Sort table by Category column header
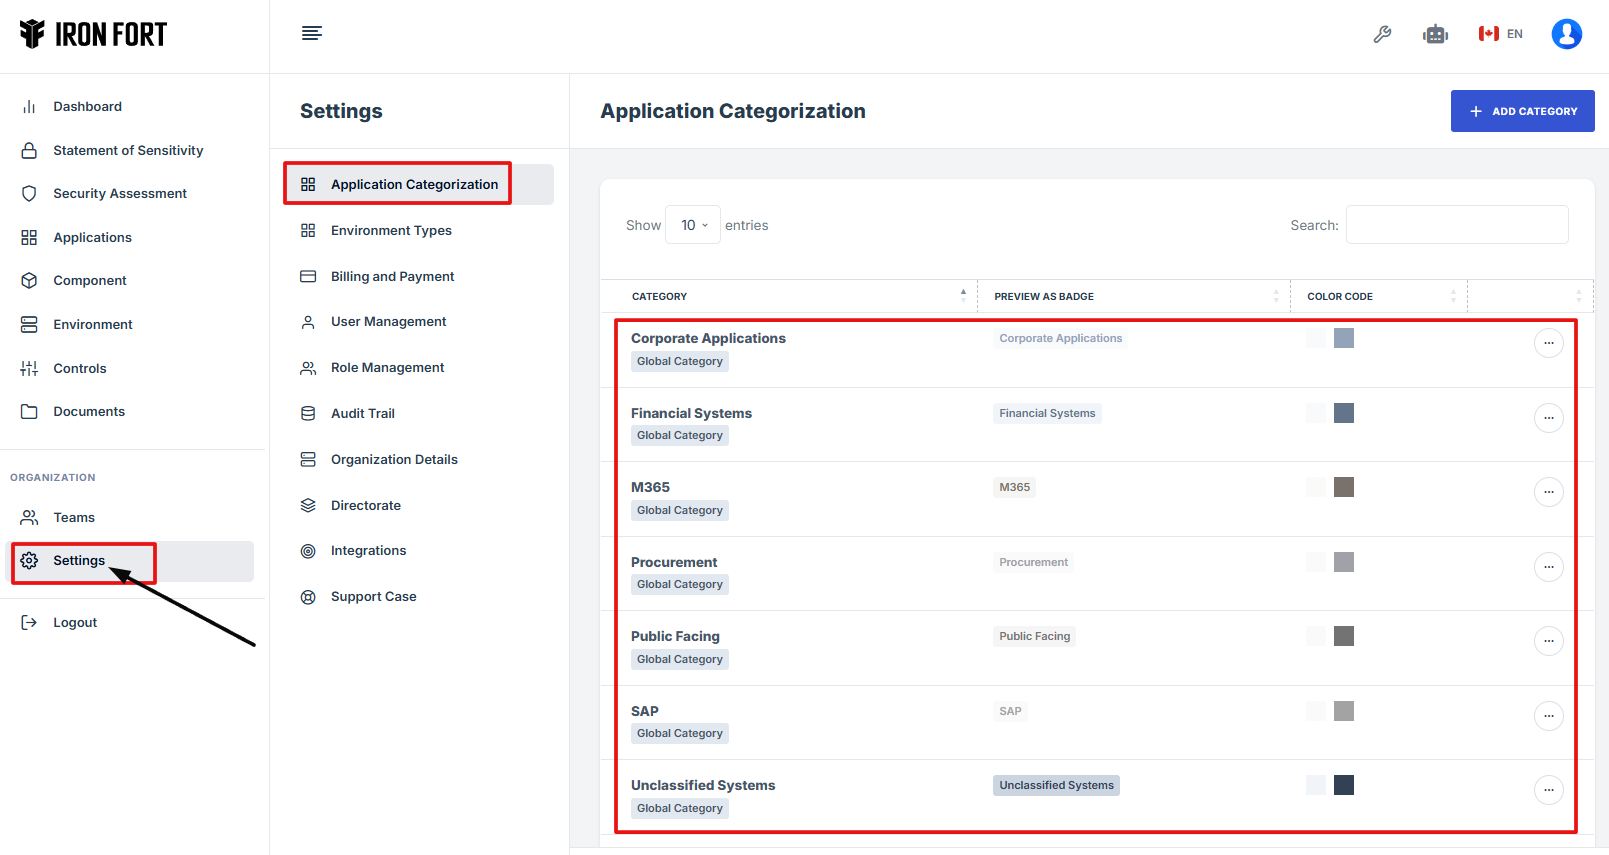Image resolution: width=1609 pixels, height=855 pixels. (660, 296)
